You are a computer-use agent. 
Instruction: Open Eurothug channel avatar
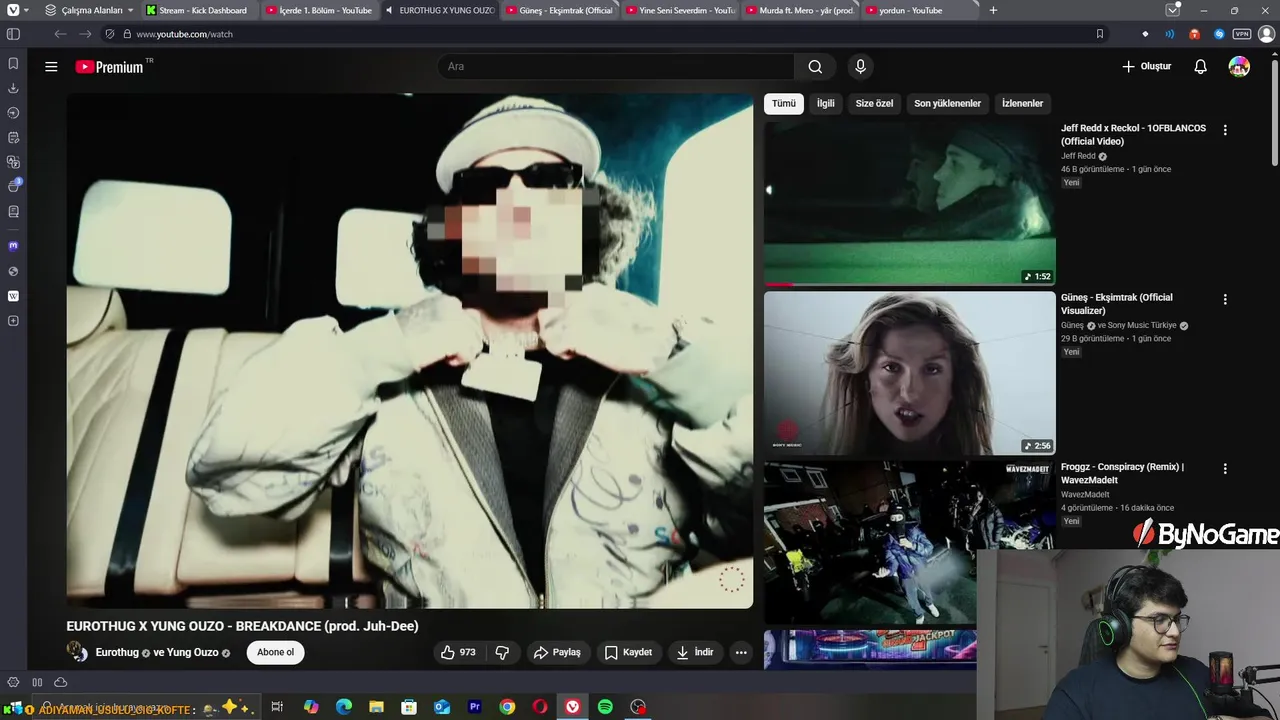coord(77,652)
